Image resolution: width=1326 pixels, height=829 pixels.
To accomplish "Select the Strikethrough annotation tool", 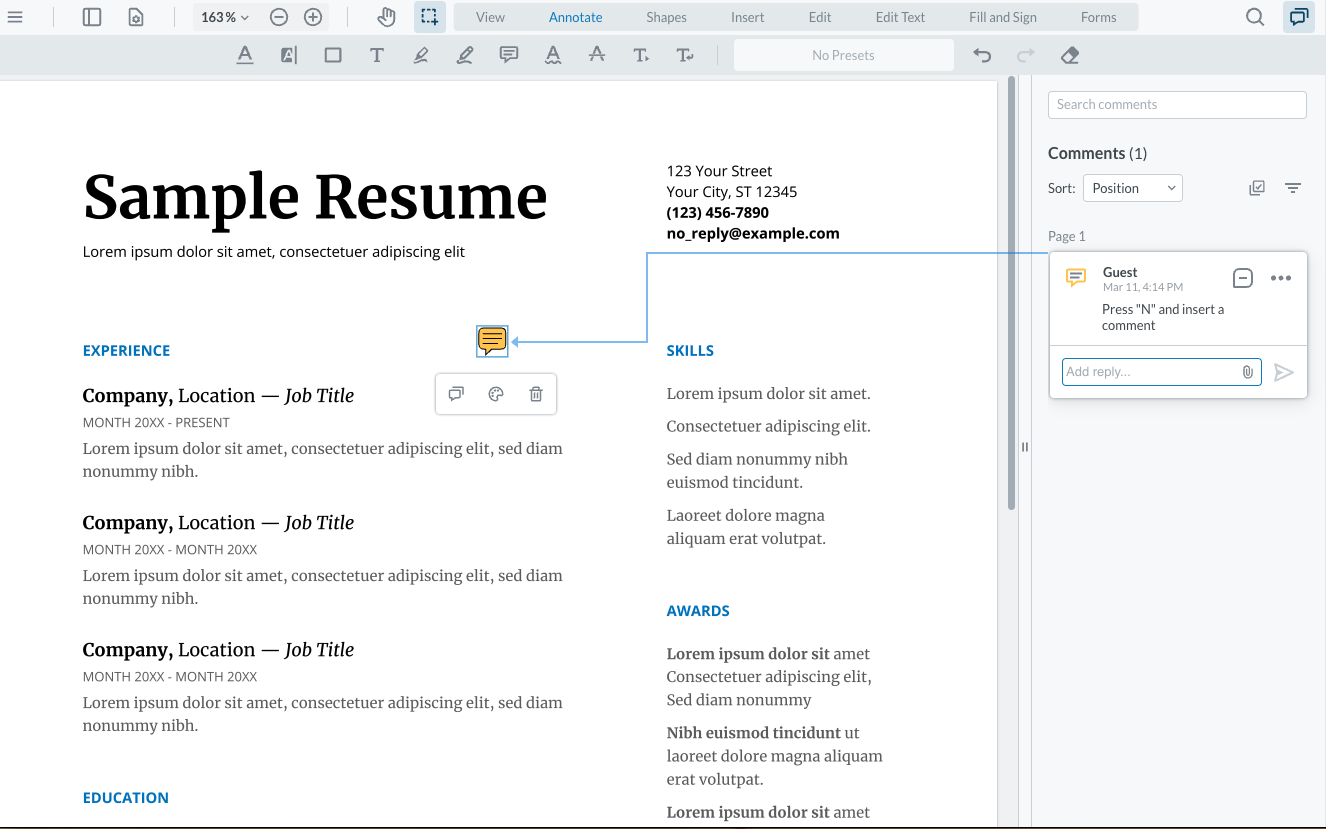I will [x=597, y=55].
